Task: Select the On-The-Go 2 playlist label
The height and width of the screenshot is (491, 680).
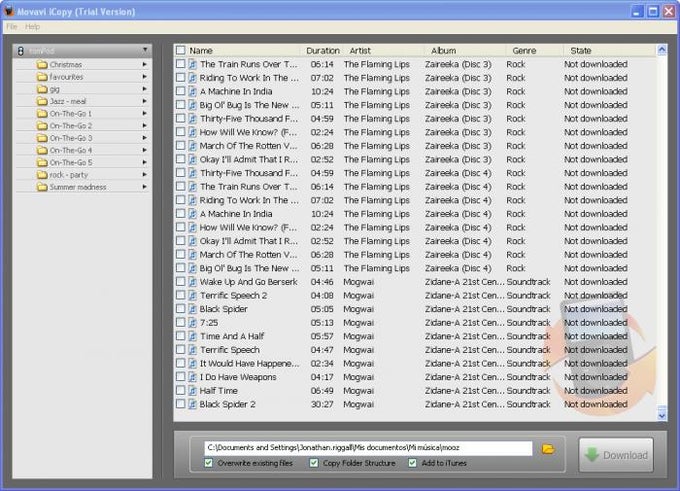Action: coord(71,126)
